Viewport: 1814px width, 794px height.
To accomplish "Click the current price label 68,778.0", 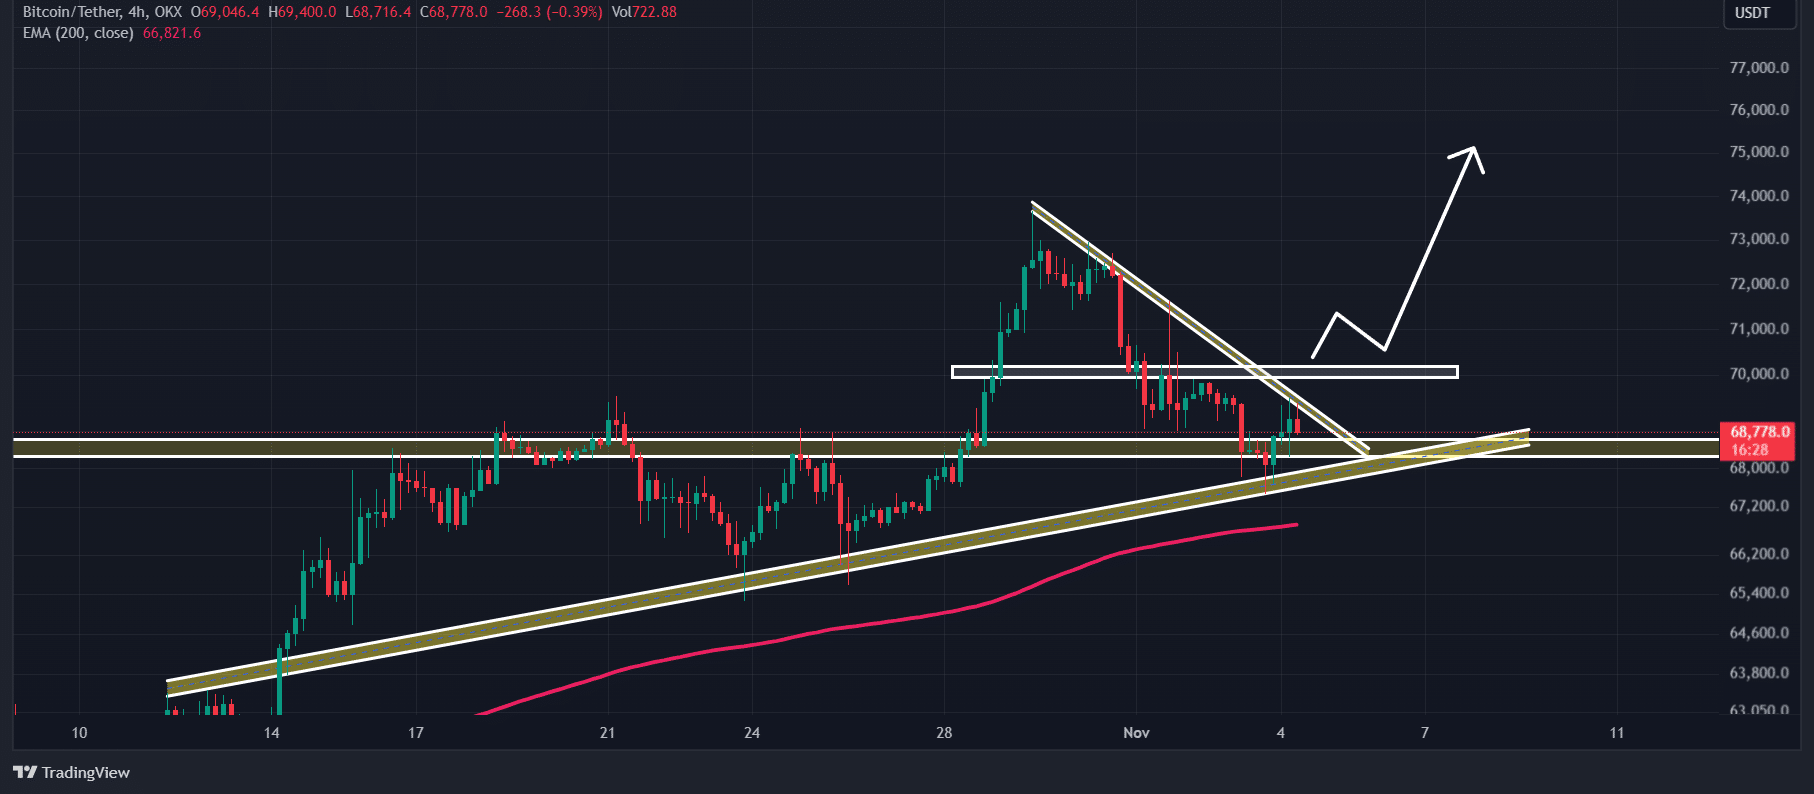I will point(1759,432).
